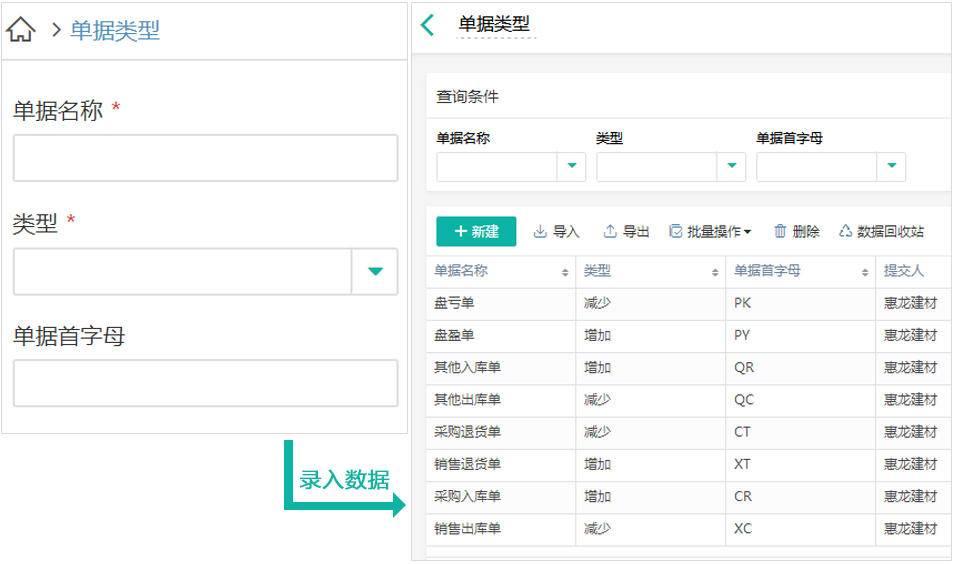Screen dimensions: 954x564
Task: Select the 盘亏单 table row
Action: [689, 303]
